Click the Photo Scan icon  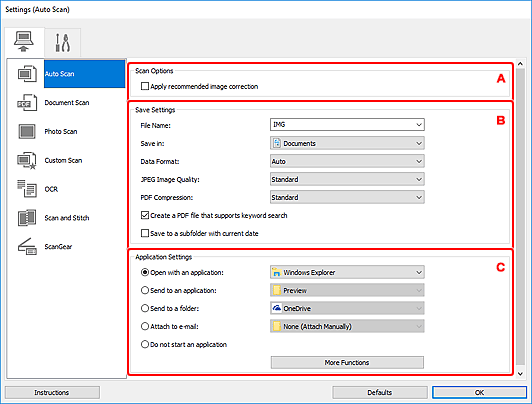[27, 131]
